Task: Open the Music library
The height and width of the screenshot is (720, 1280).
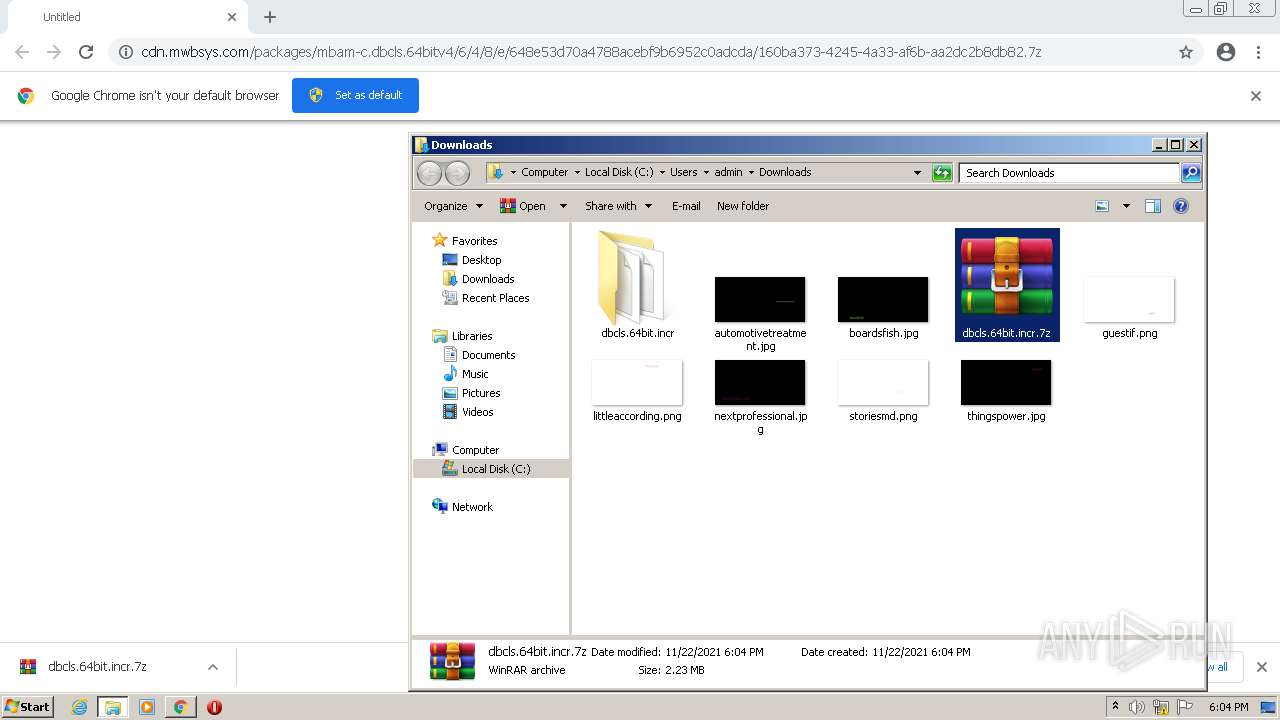Action: click(x=475, y=374)
